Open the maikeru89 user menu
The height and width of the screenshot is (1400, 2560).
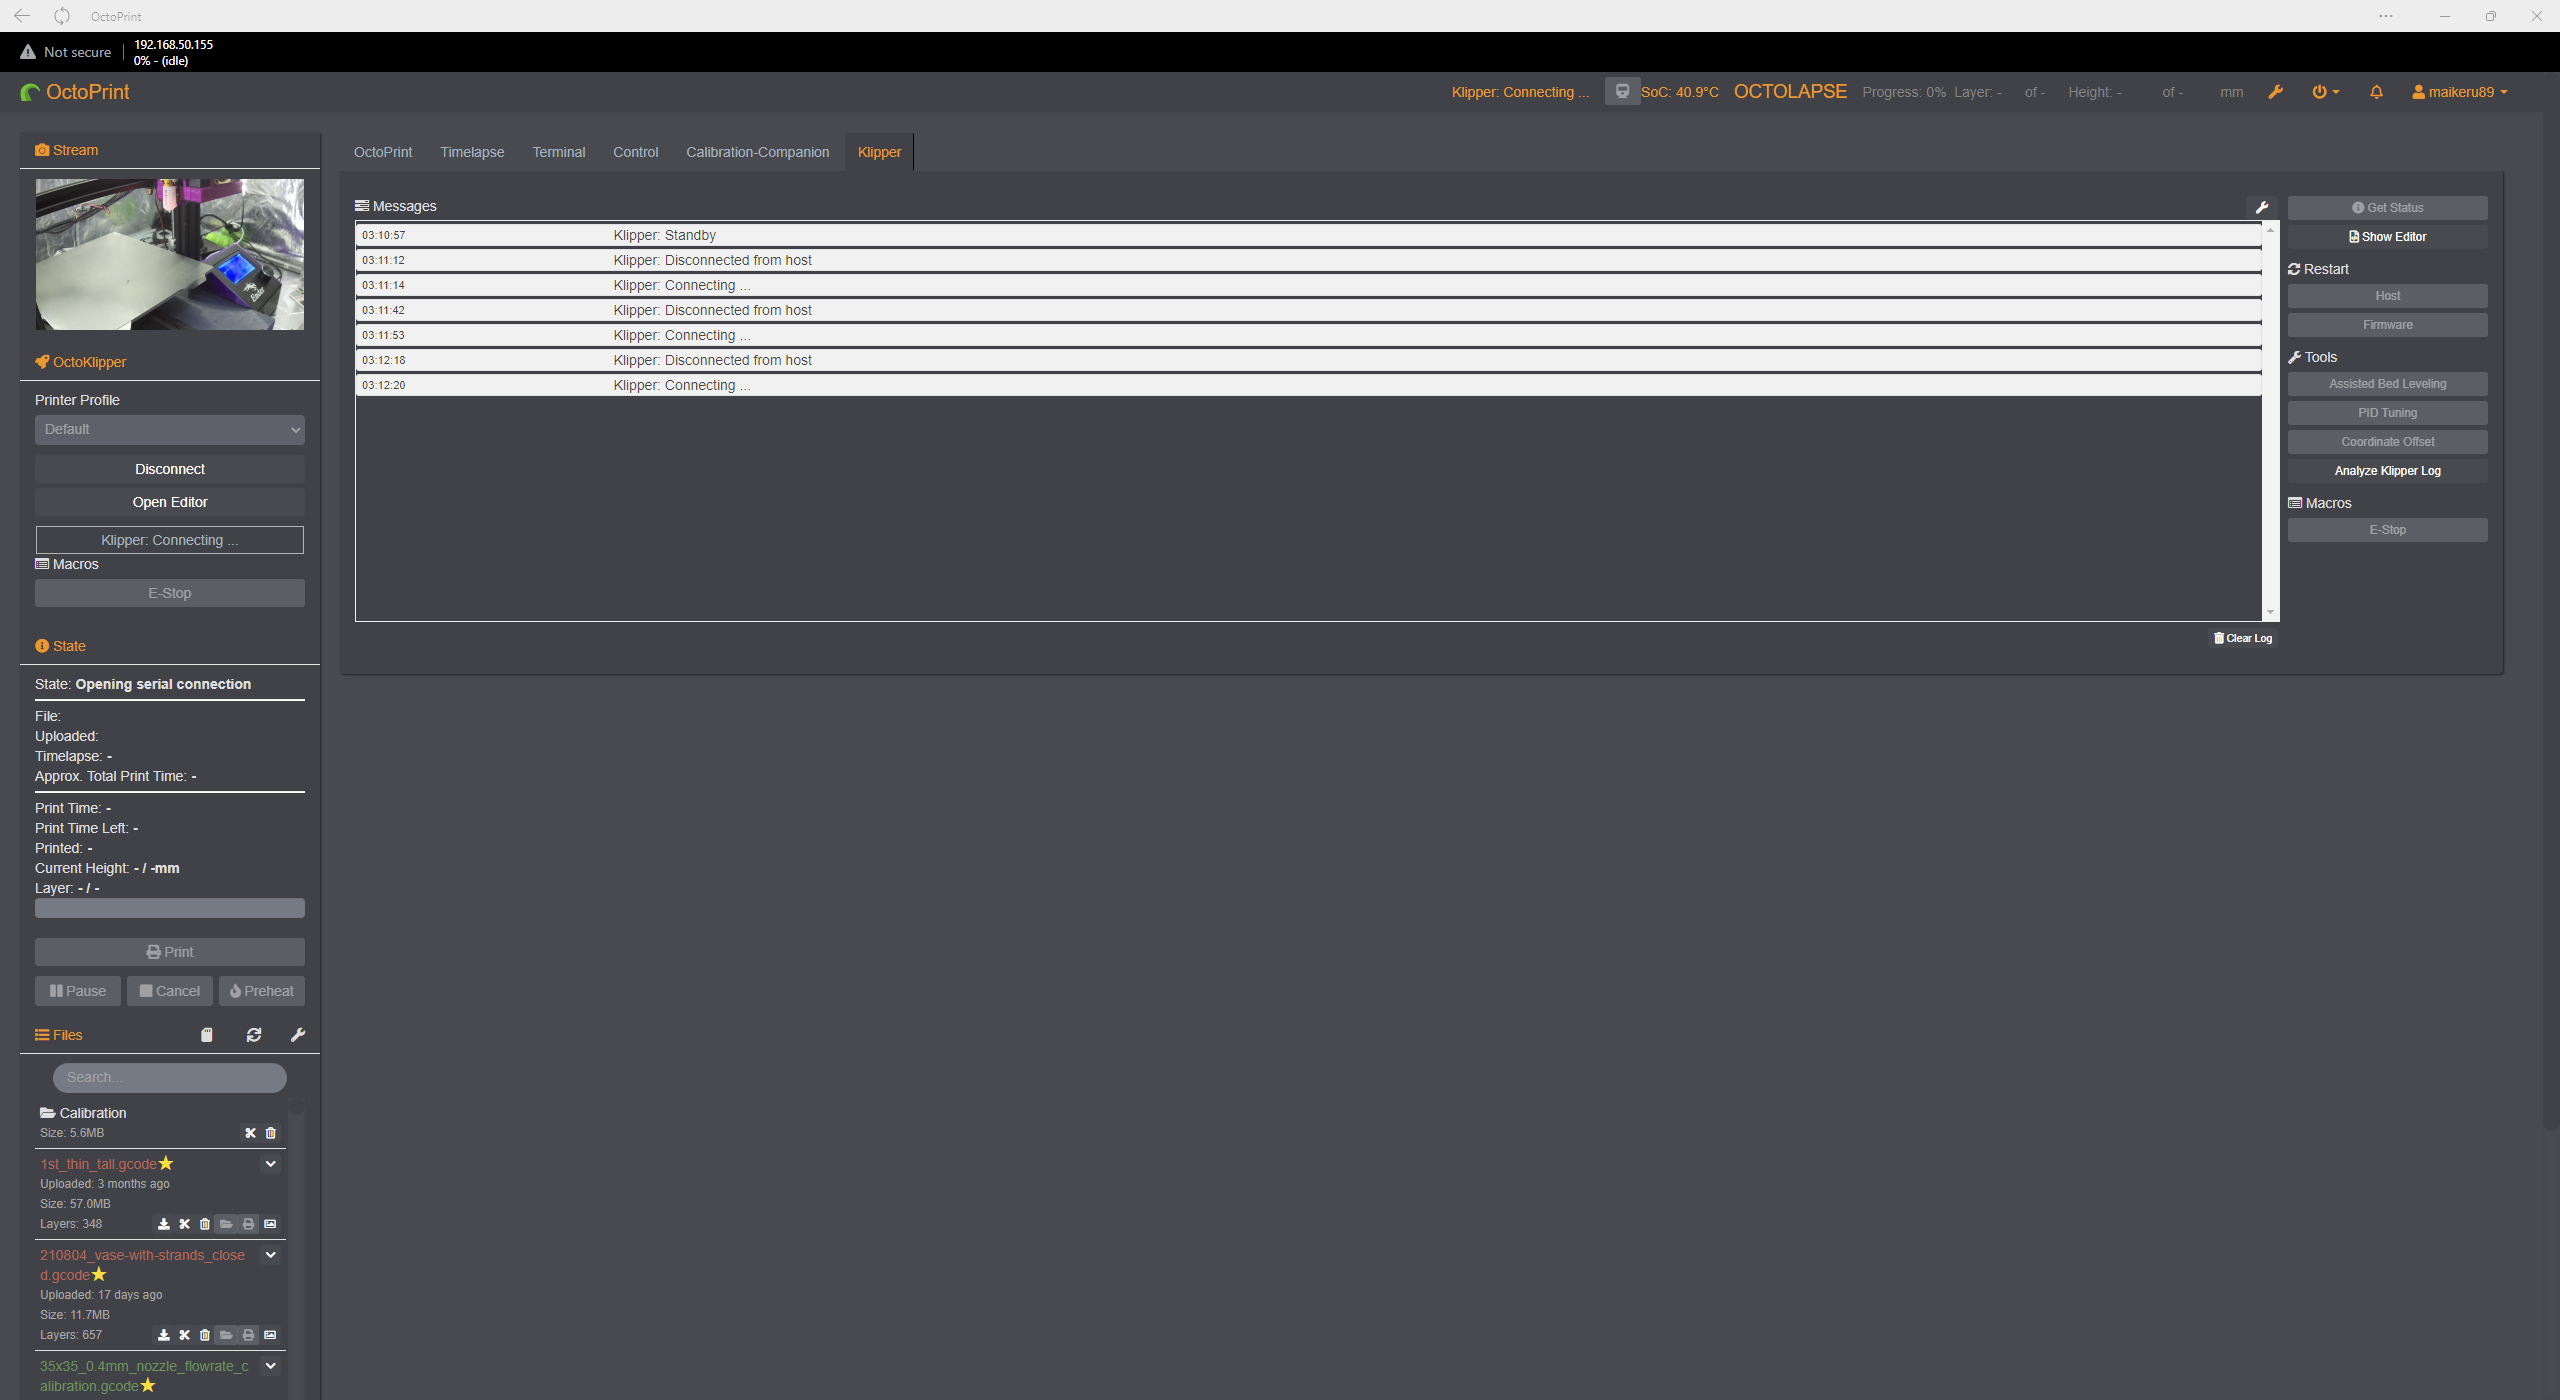(x=2459, y=92)
